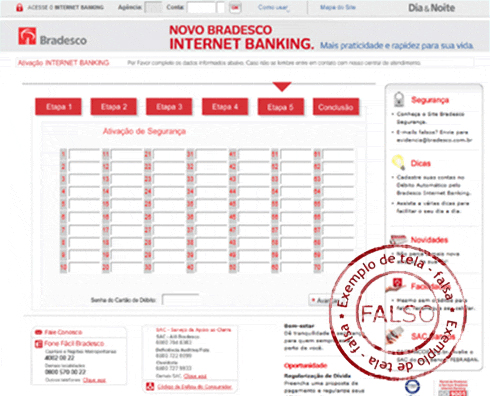Click security card field number 1
The width and height of the screenshot is (490, 396).
coord(84,155)
